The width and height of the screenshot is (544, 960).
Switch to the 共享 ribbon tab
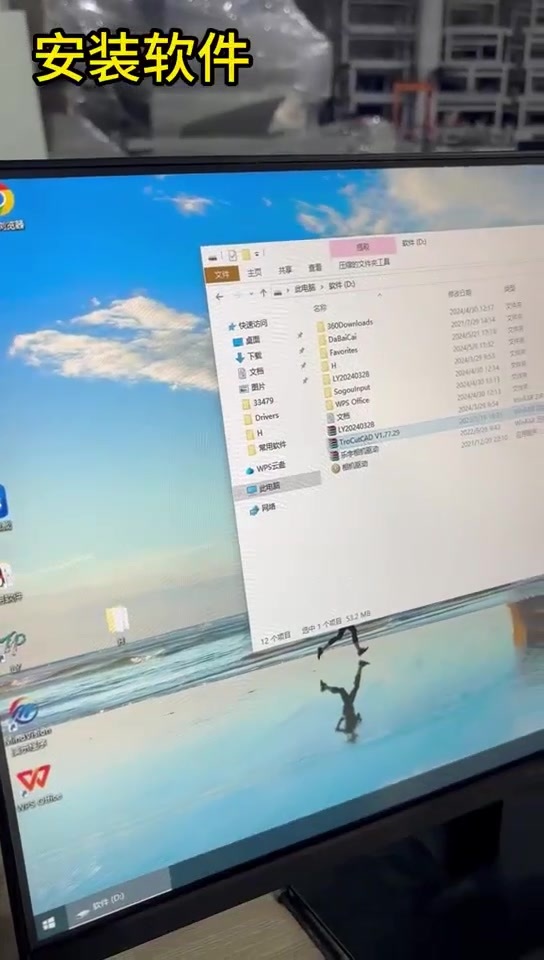click(x=285, y=269)
